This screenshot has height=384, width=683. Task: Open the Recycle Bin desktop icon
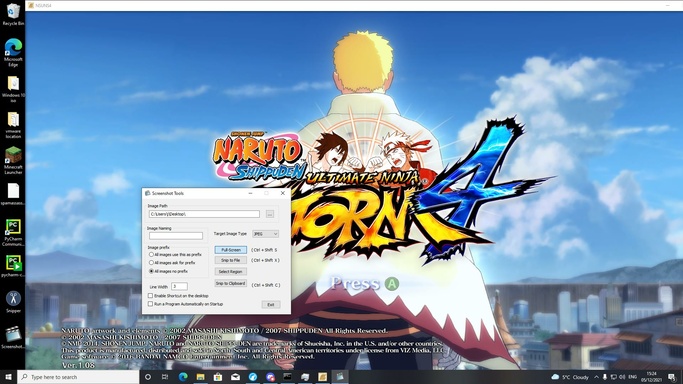(13, 14)
